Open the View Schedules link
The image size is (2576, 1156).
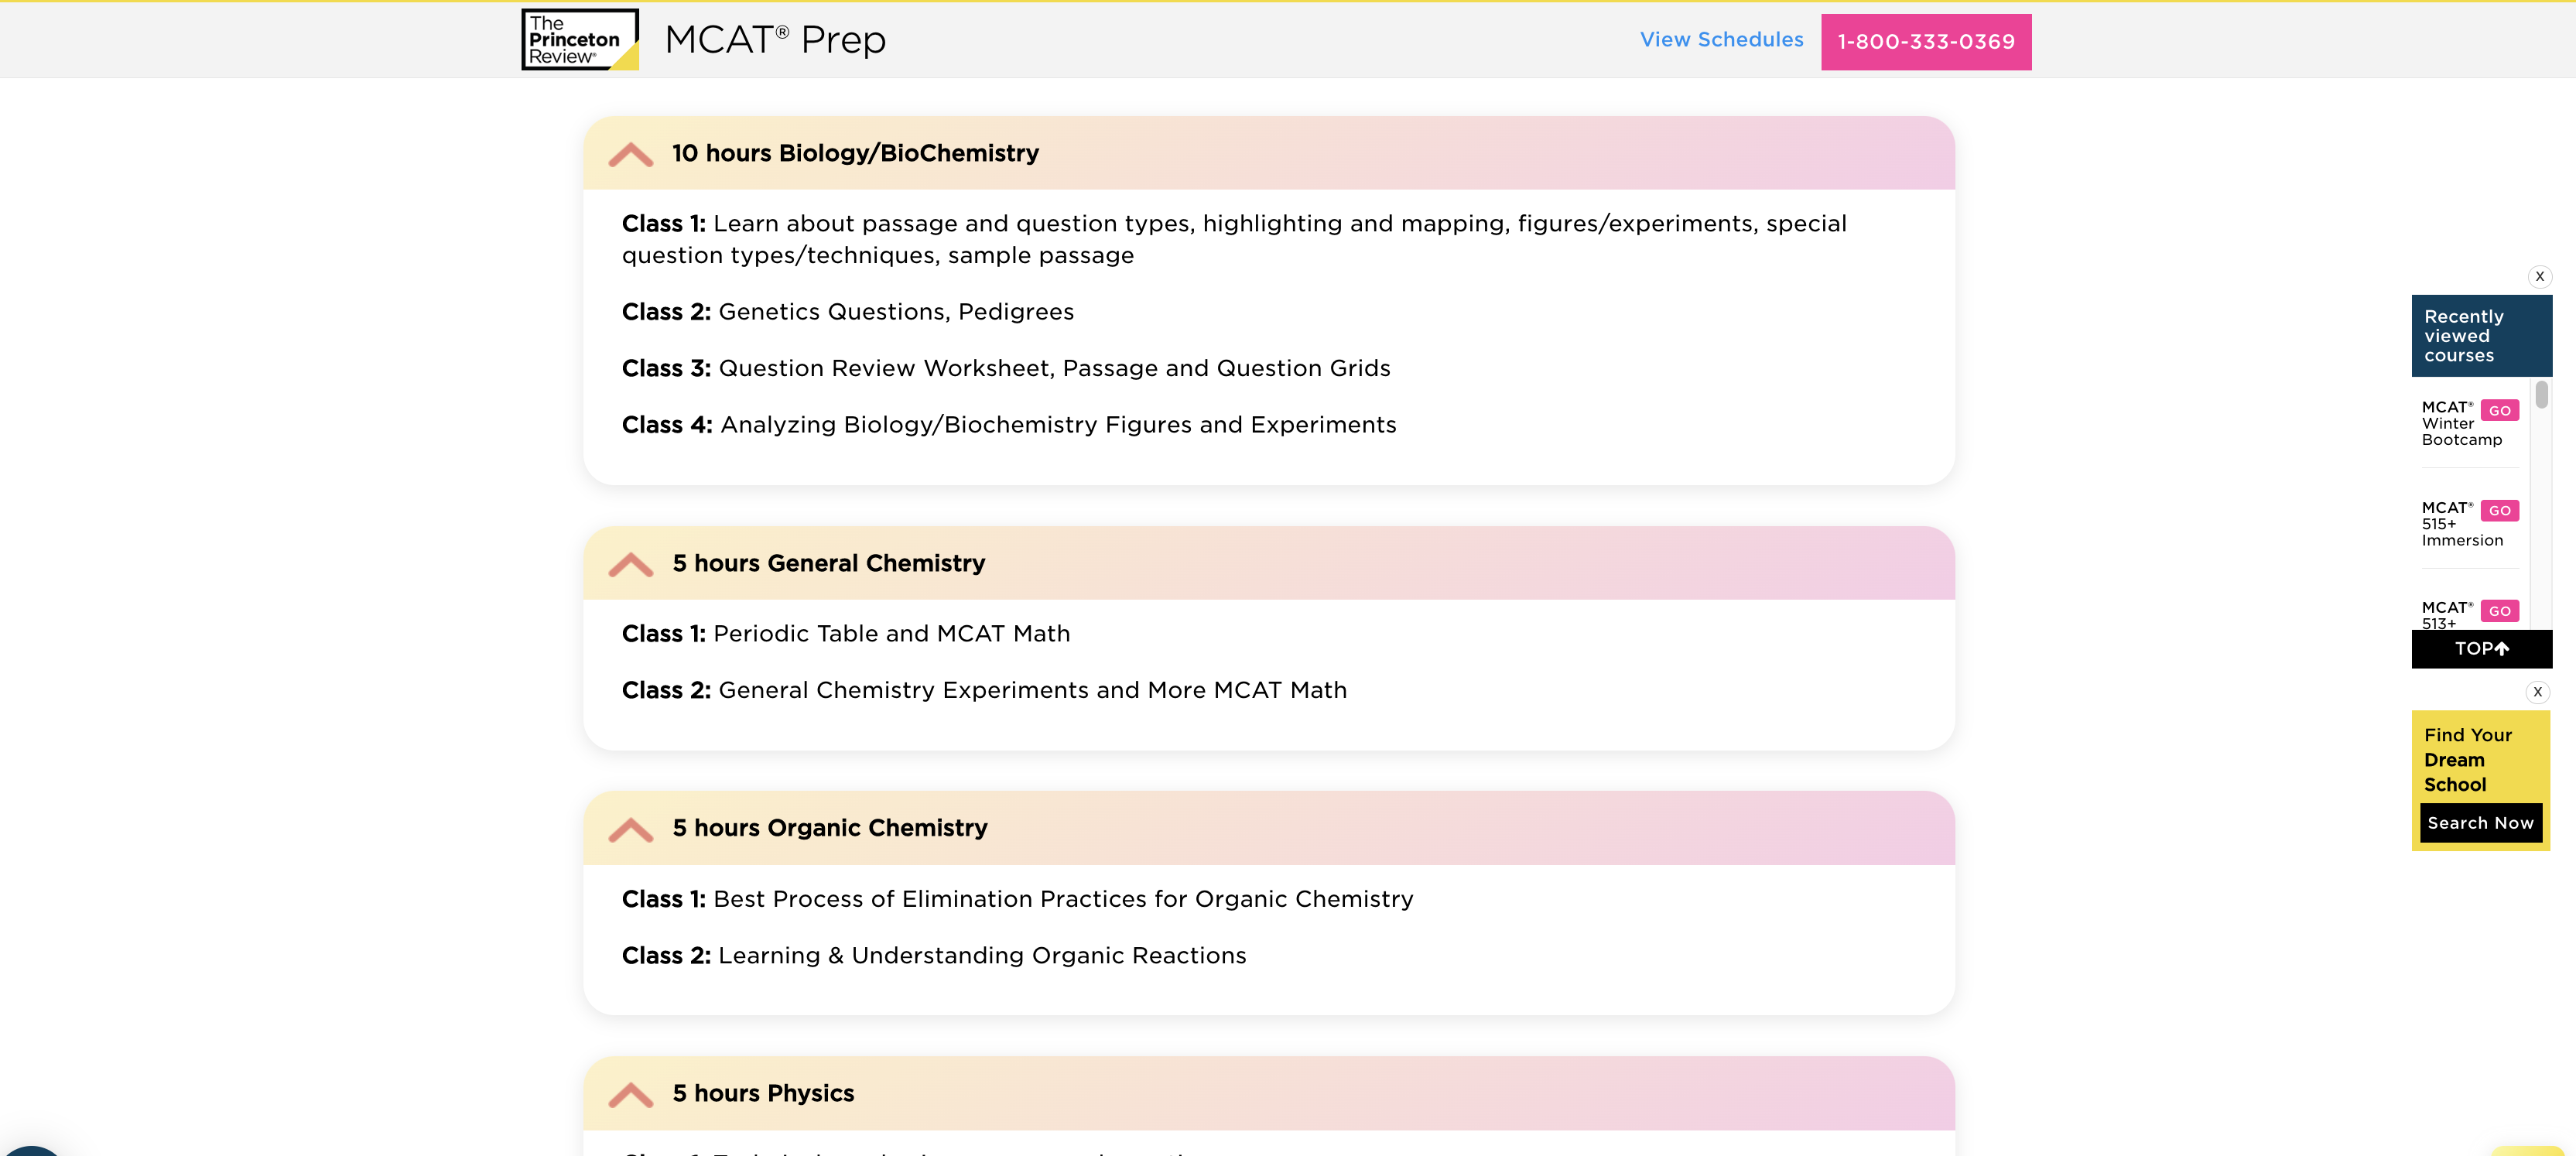pyautogui.click(x=1721, y=40)
